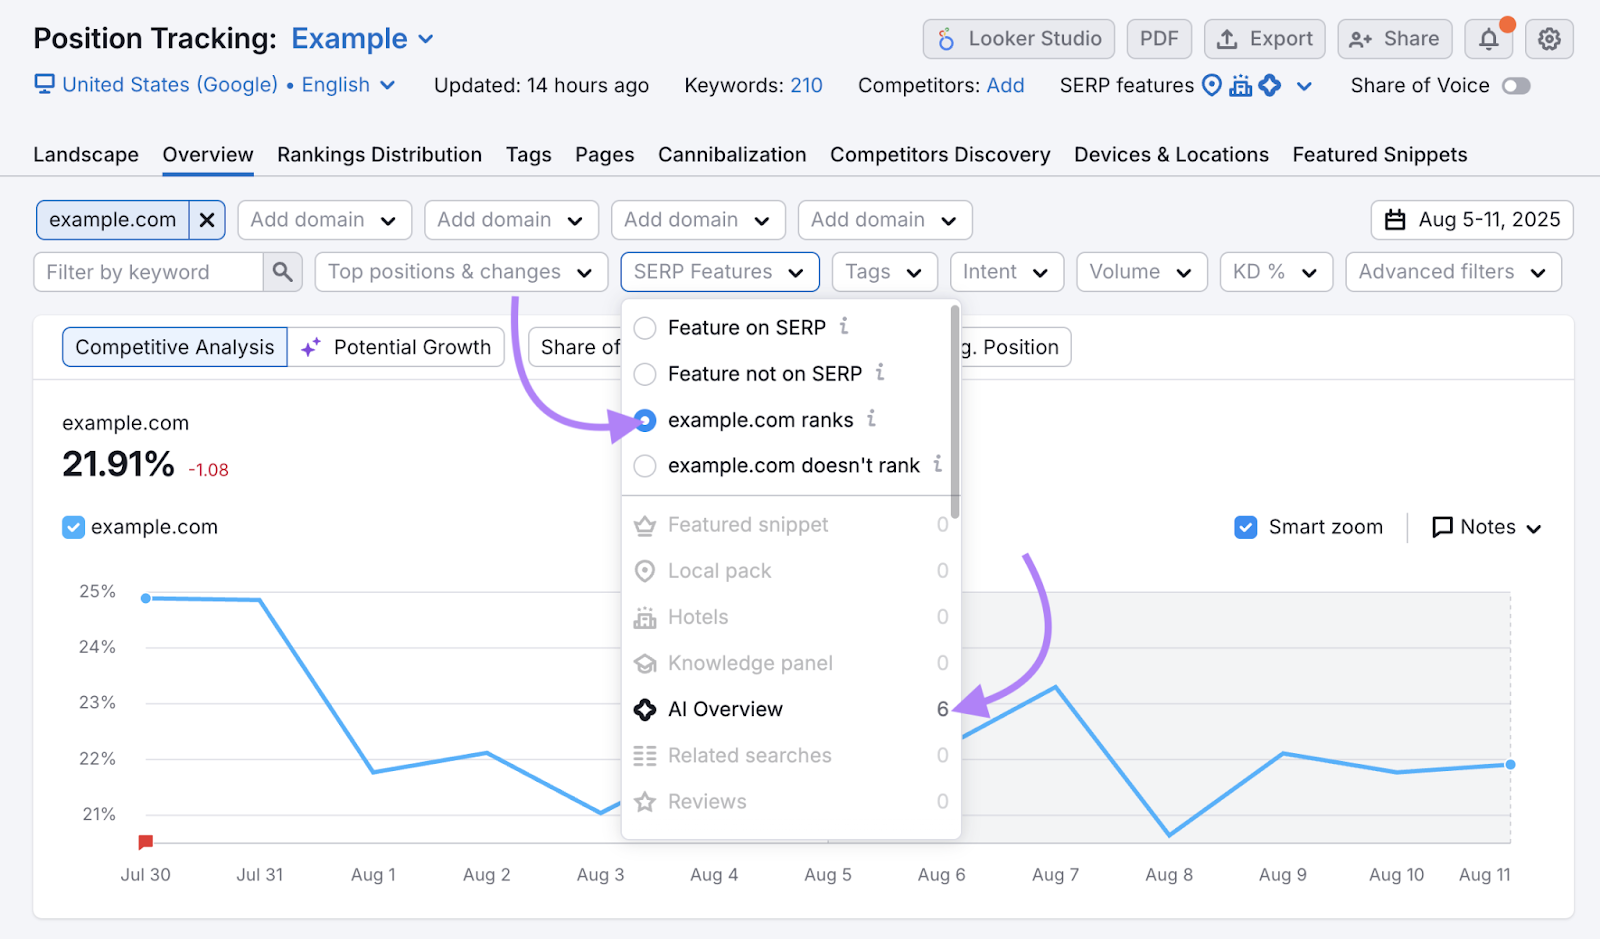Click the keyword search magnifier icon

[283, 272]
